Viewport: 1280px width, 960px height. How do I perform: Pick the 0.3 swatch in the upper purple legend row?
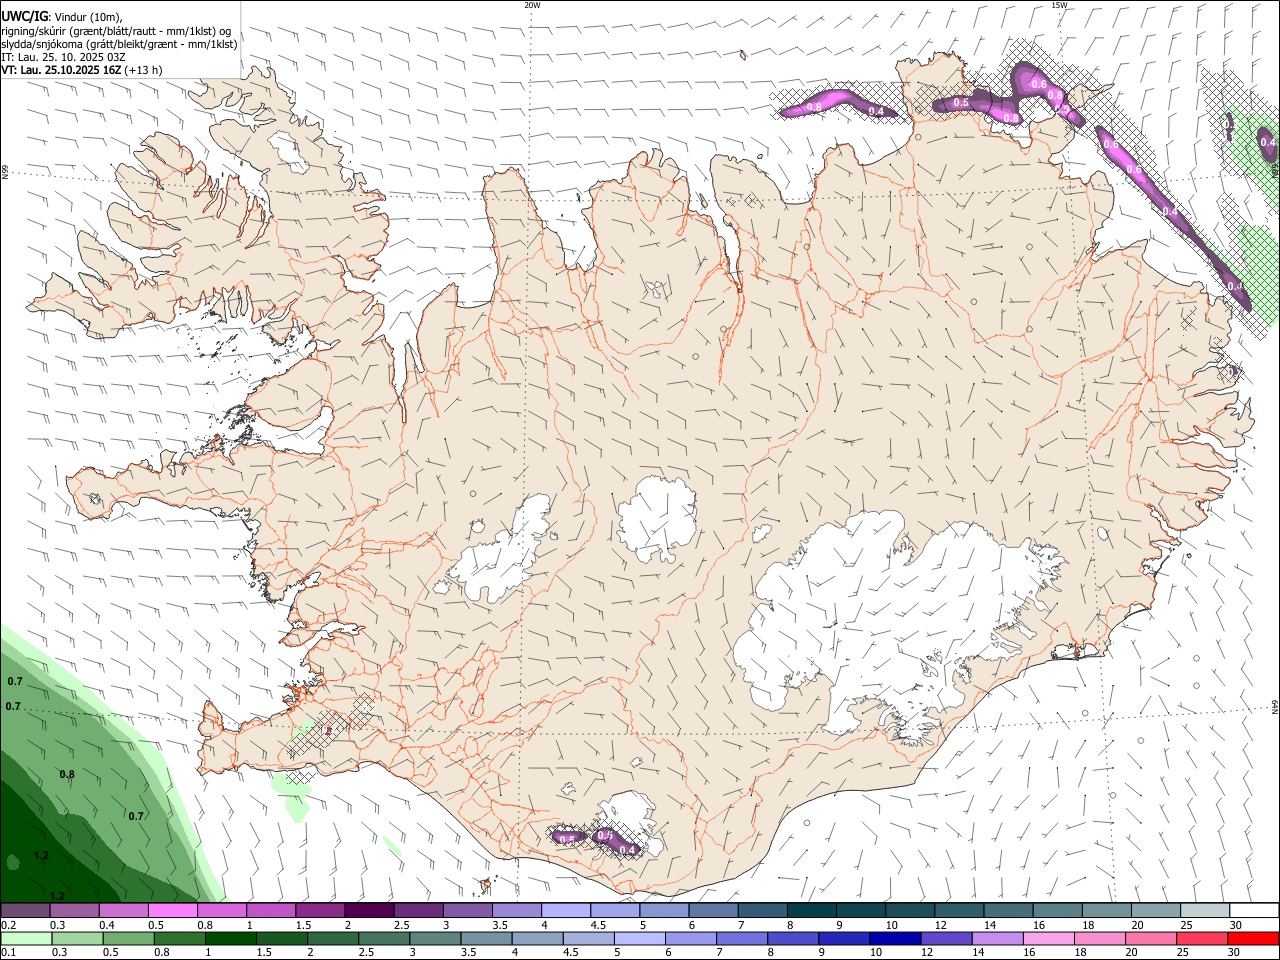75,910
